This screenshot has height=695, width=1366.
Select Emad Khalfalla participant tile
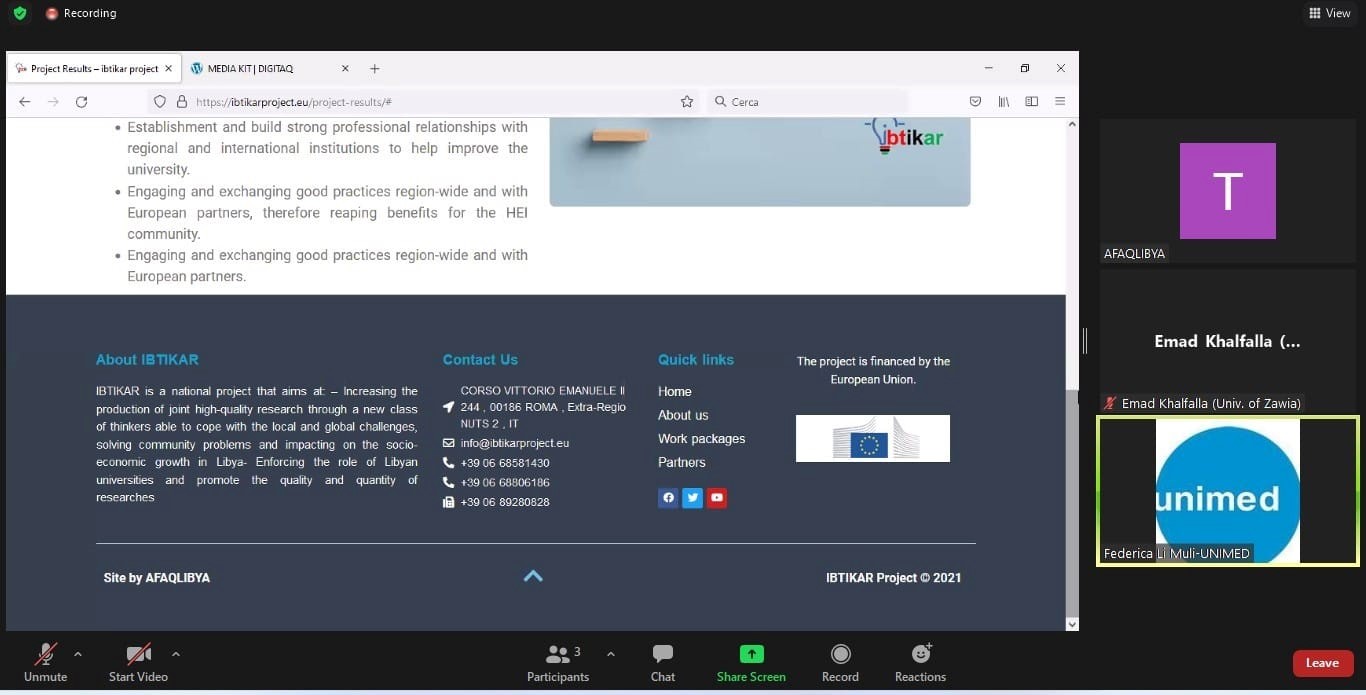(x=1227, y=341)
